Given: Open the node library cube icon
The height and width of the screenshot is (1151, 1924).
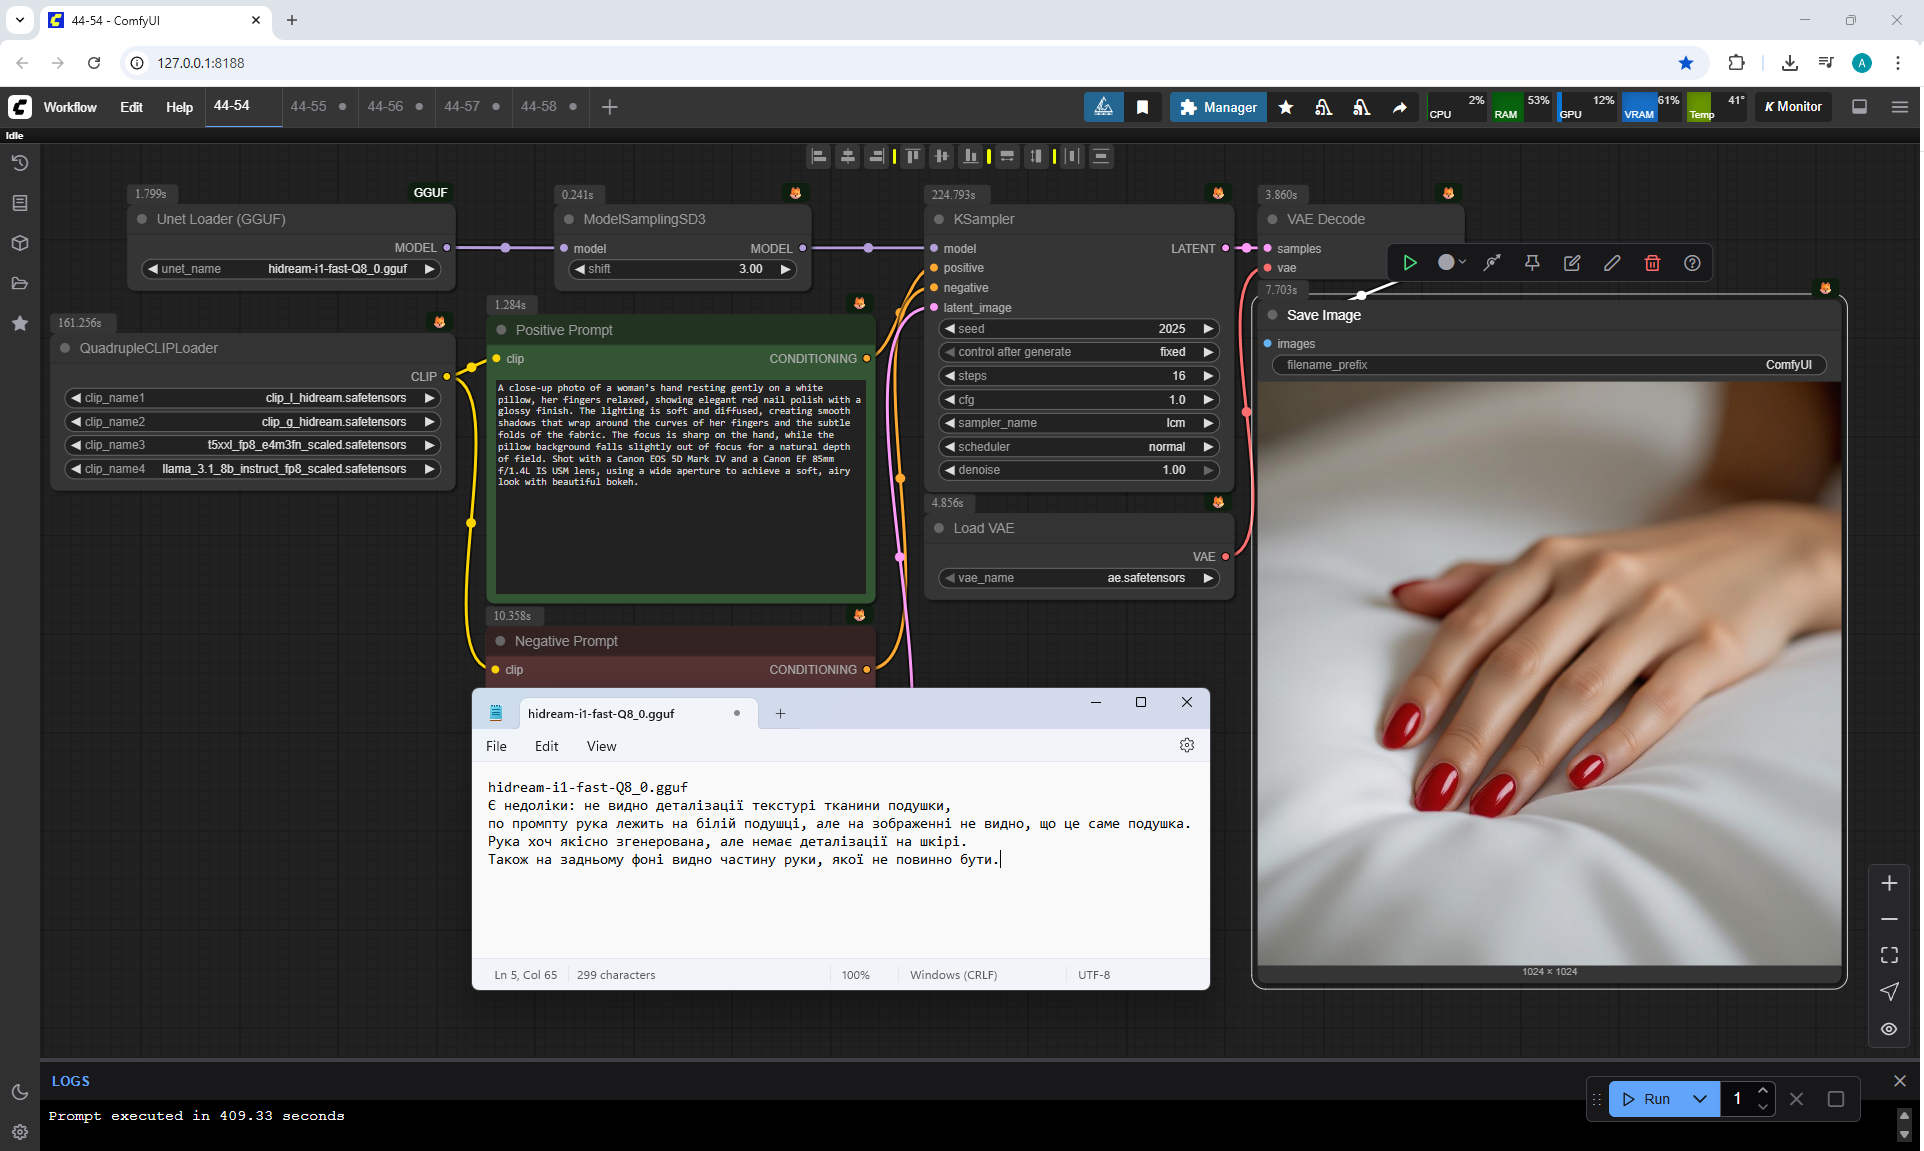Looking at the screenshot, I should pos(19,243).
